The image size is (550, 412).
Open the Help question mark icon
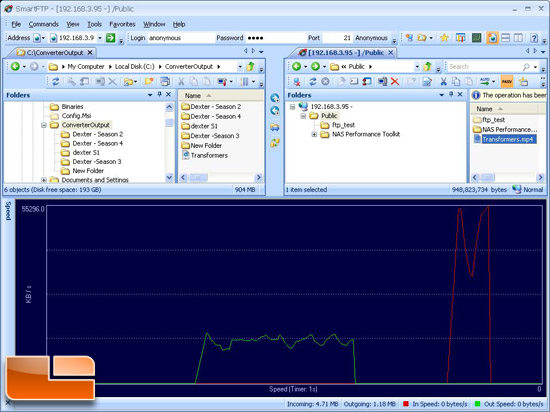tap(534, 38)
